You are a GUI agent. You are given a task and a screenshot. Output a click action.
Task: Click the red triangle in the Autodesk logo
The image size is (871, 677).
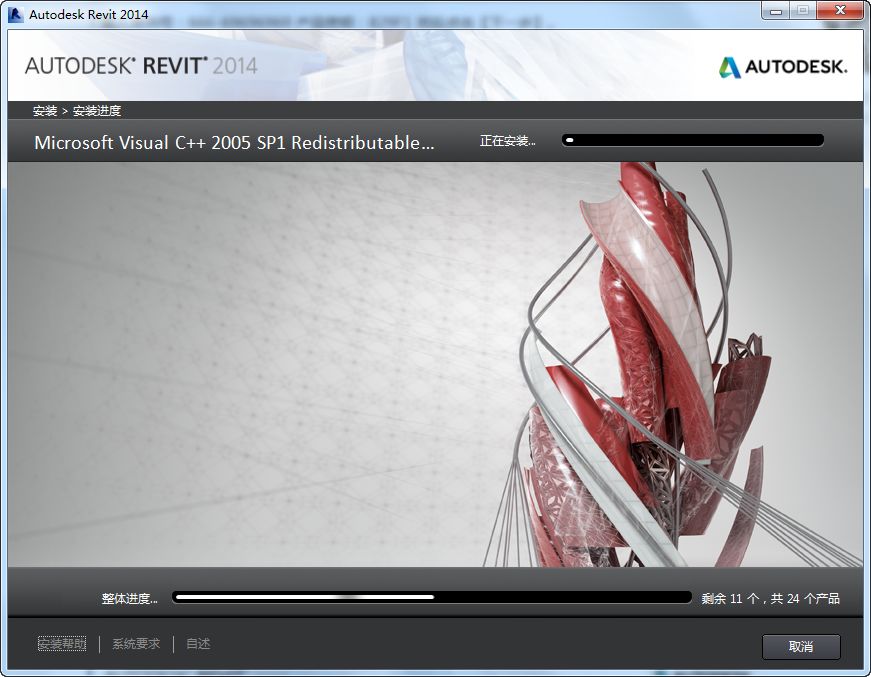tap(728, 68)
